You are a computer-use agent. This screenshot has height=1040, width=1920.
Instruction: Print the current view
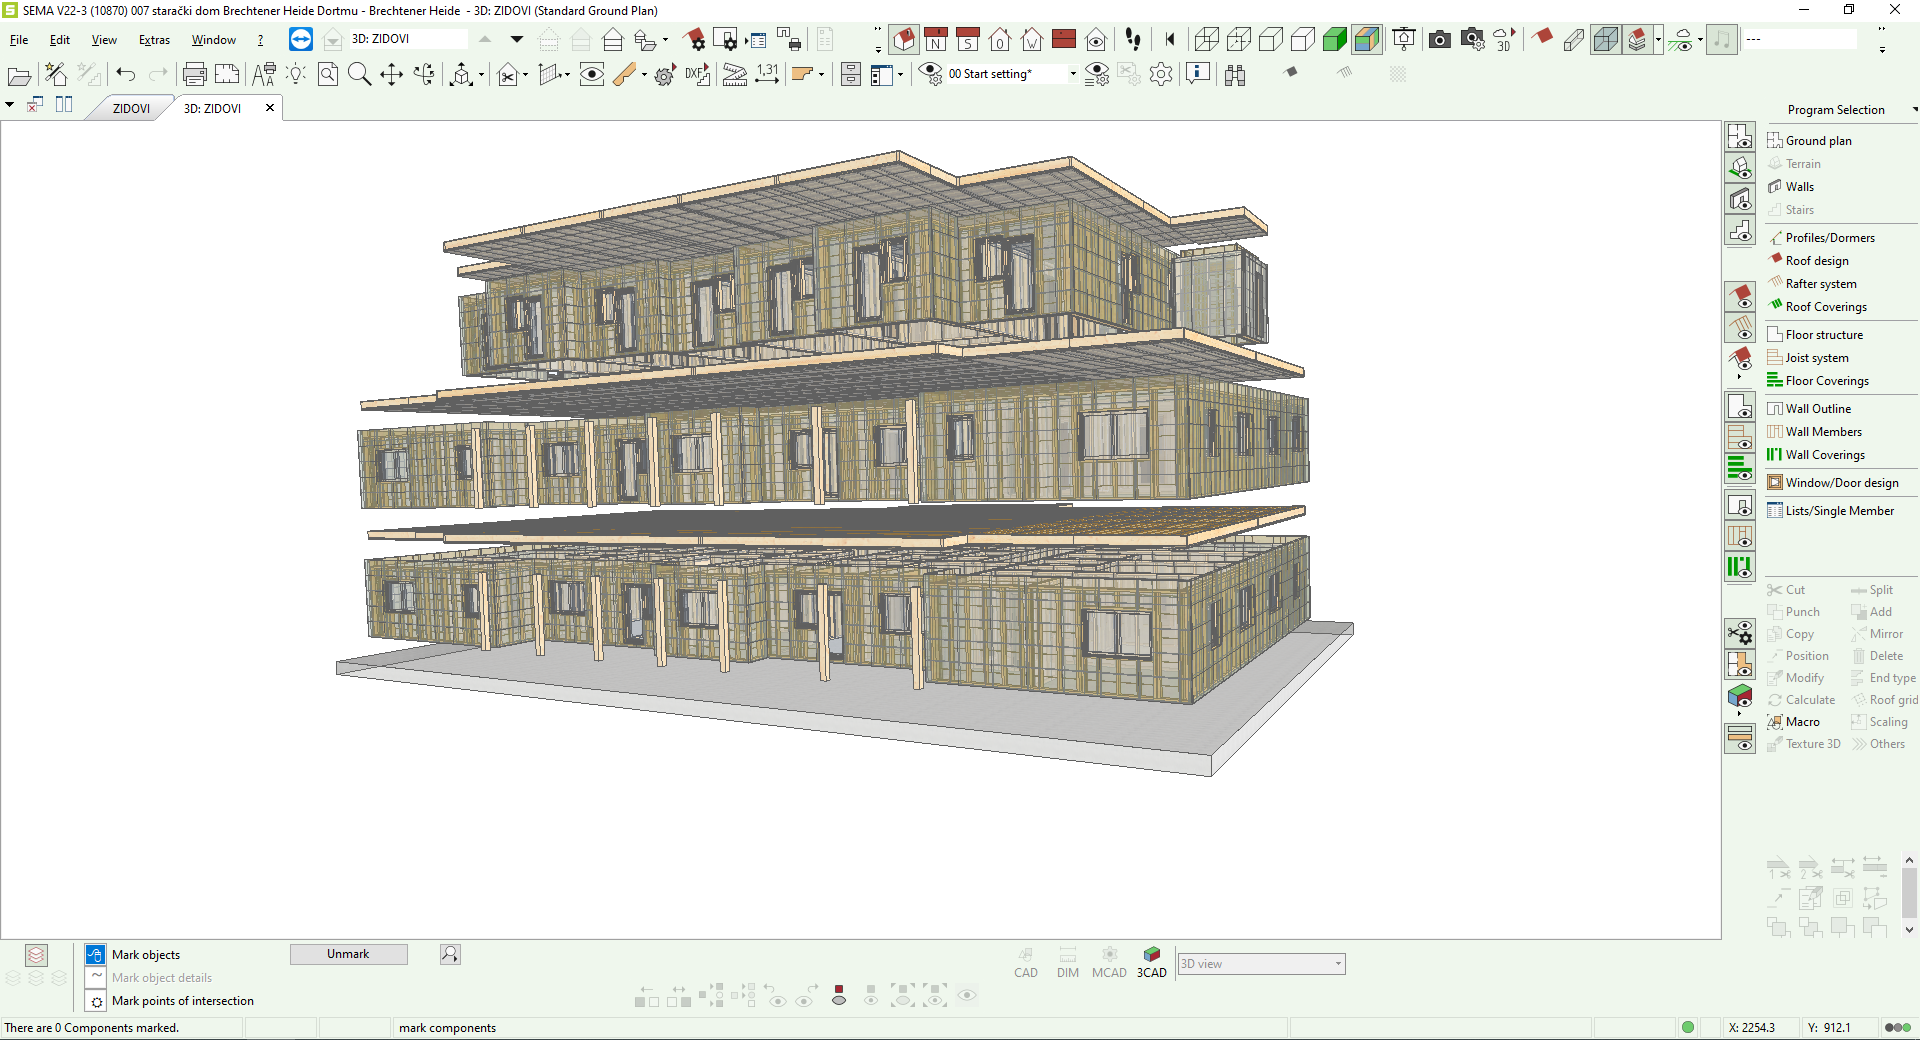(x=195, y=74)
